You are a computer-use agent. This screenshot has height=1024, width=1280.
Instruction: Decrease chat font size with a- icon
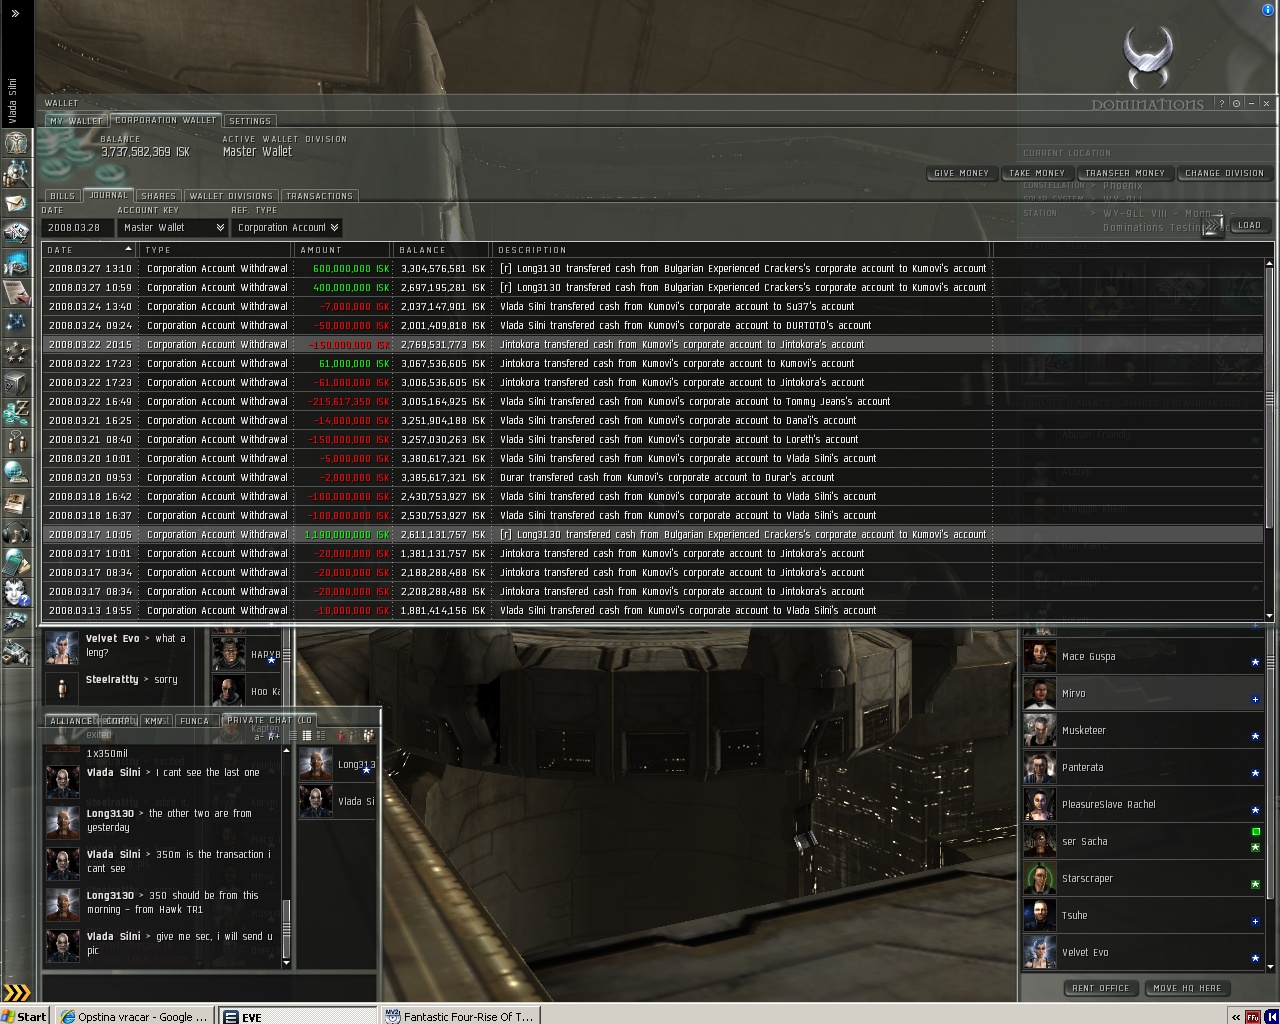[260, 736]
